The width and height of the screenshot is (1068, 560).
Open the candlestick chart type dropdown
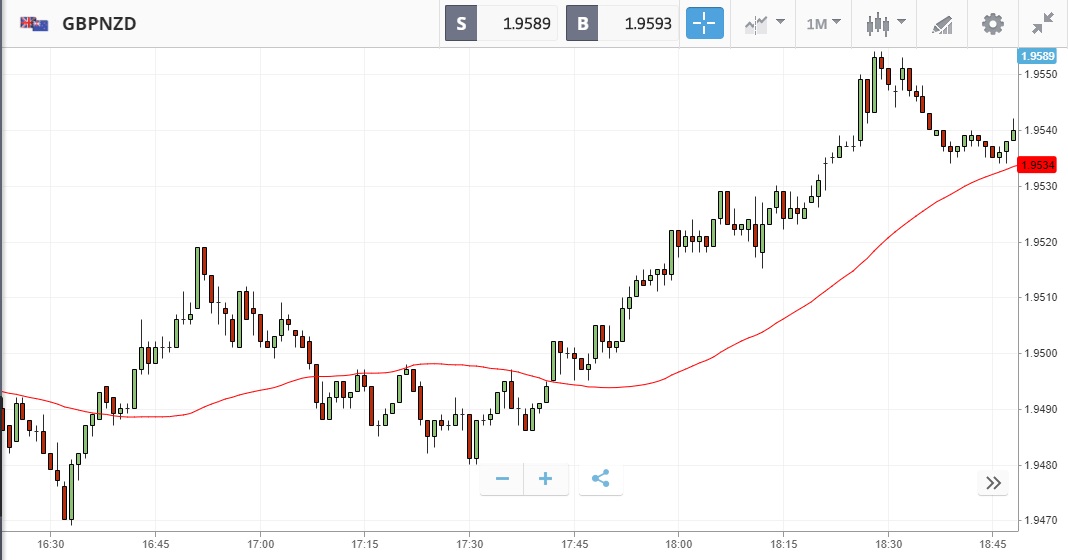point(886,23)
